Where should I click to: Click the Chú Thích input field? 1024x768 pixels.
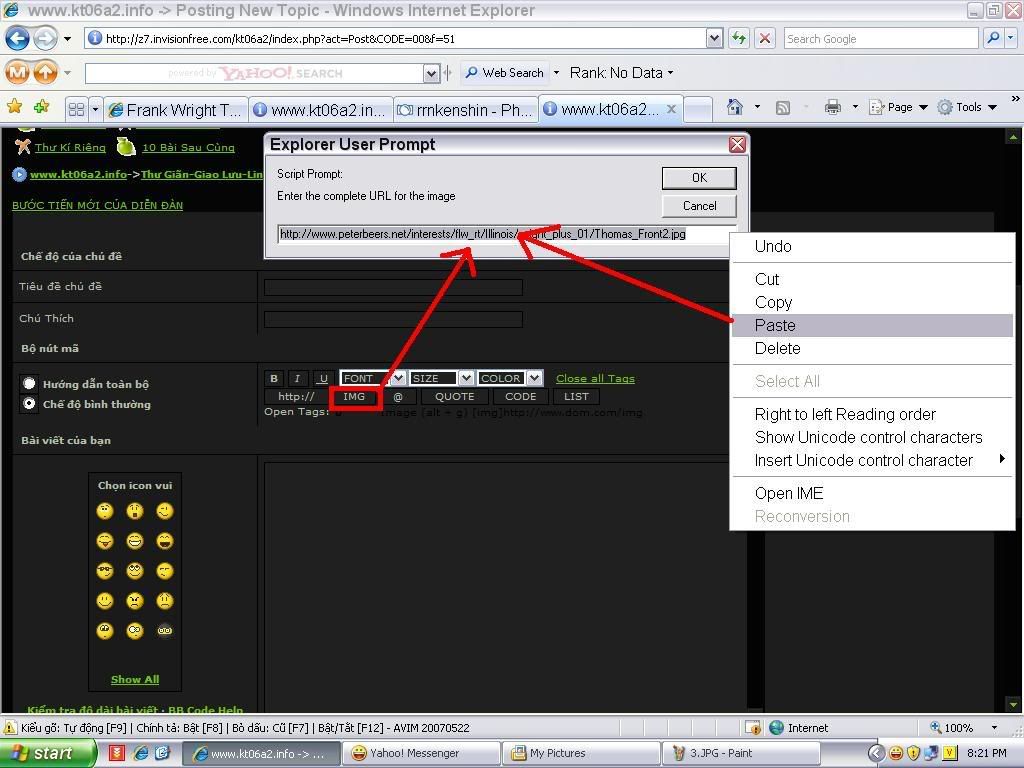click(393, 319)
